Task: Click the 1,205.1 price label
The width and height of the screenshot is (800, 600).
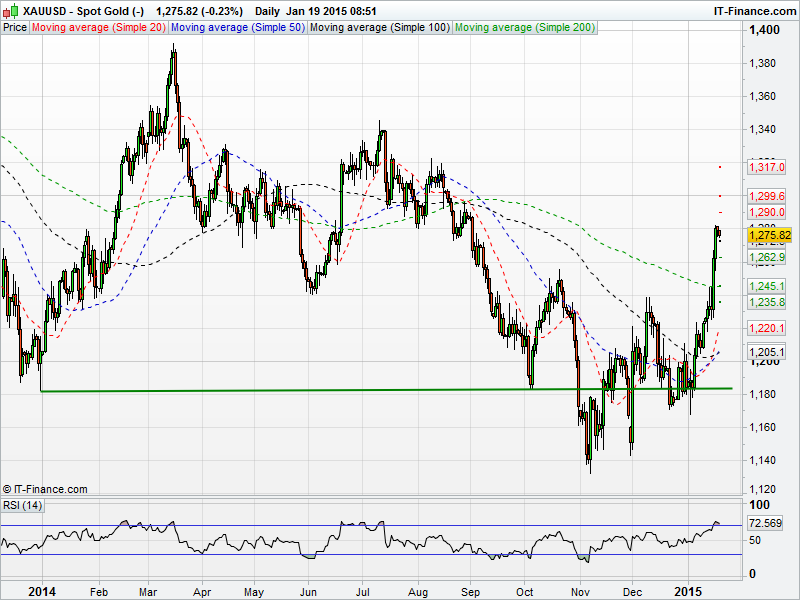Action: click(768, 353)
